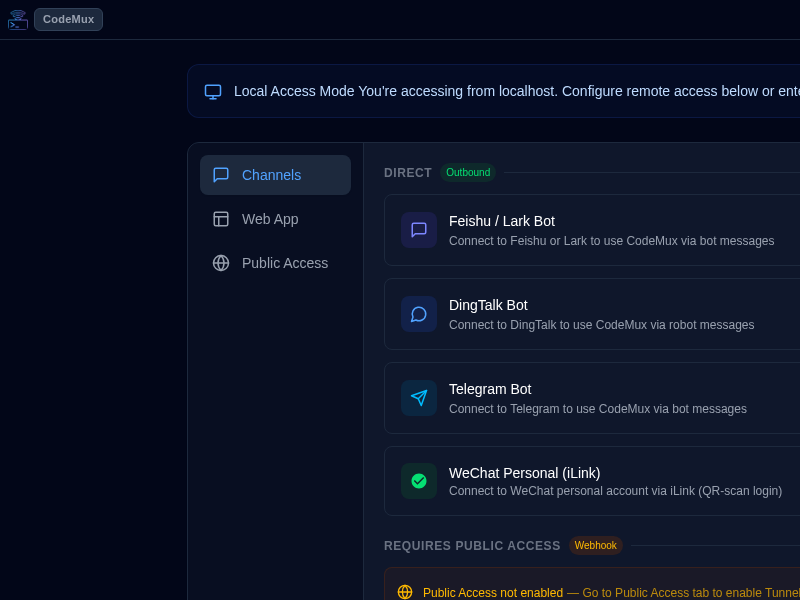Image resolution: width=800 pixels, height=600 pixels.
Task: Click the CodeMux logo icon
Action: pos(18,19)
